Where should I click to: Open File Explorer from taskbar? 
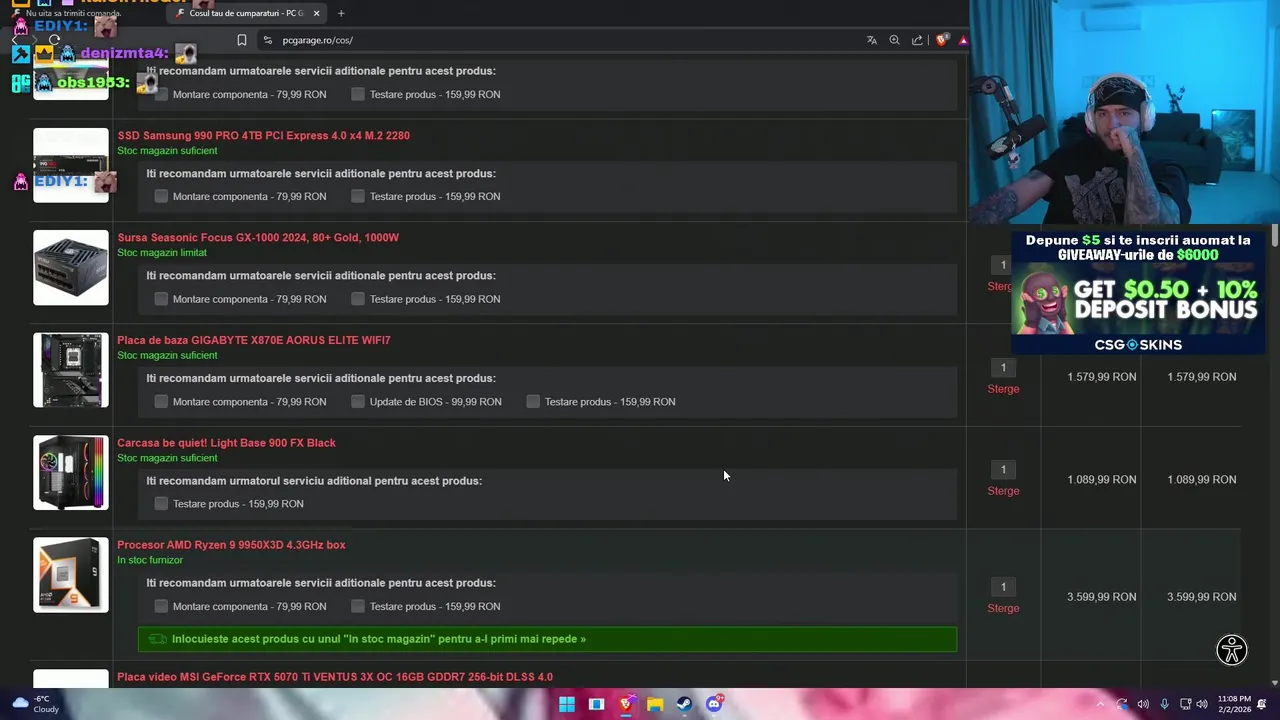[655, 704]
